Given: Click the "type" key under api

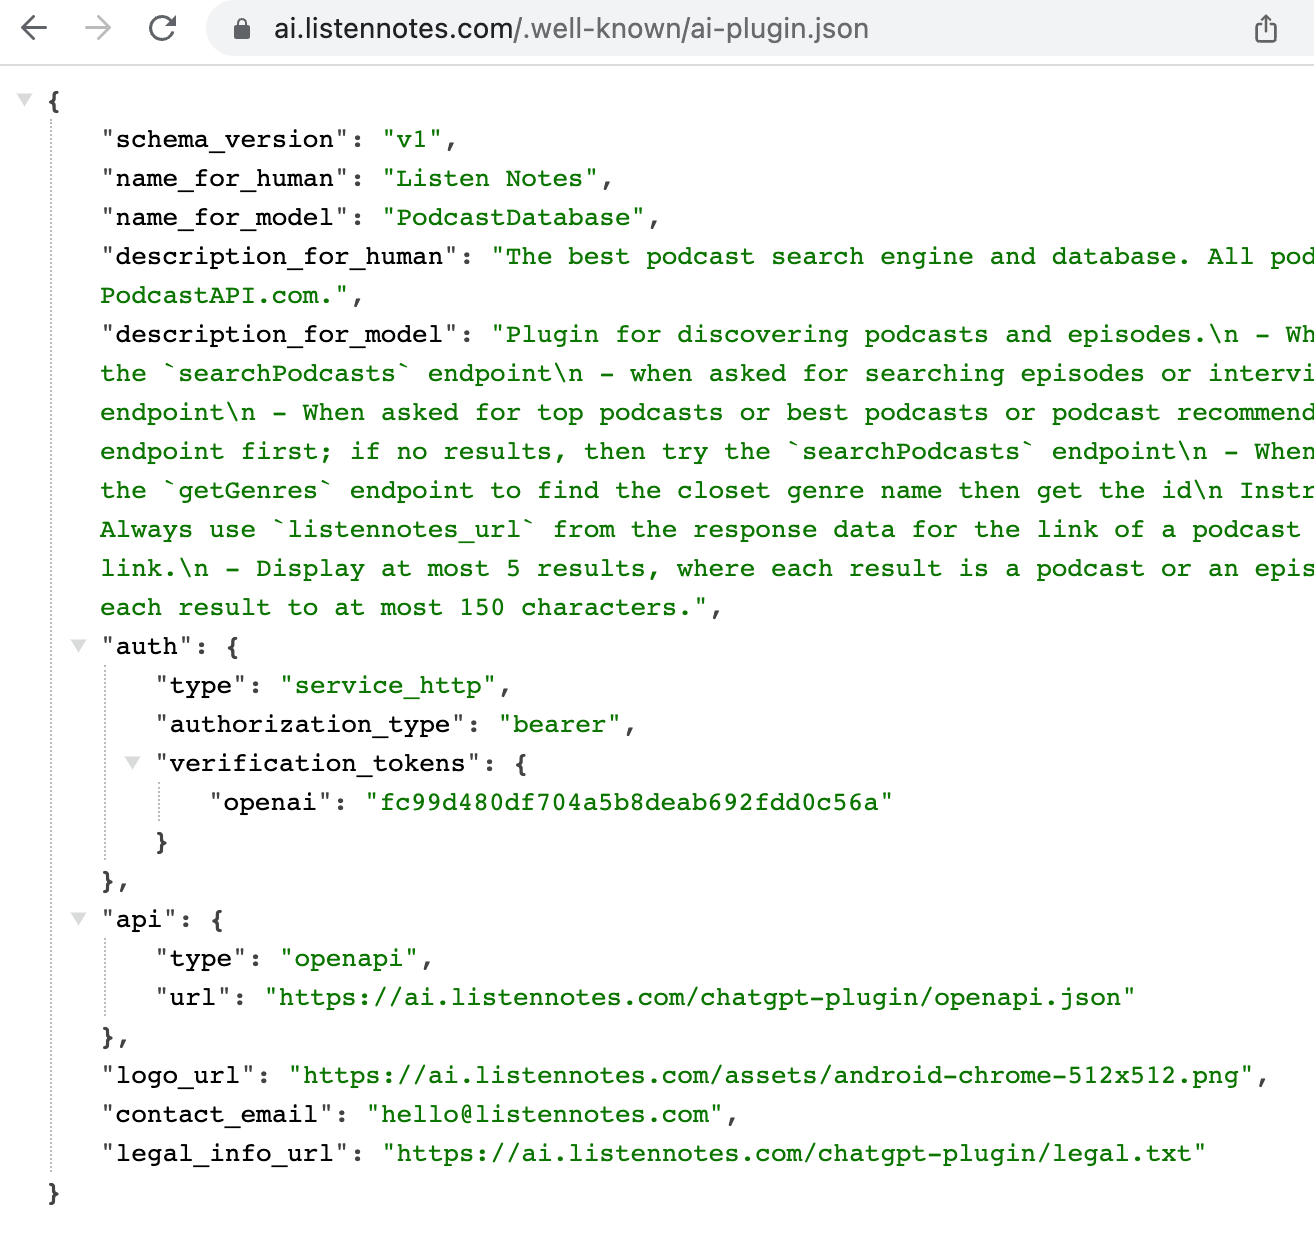Looking at the screenshot, I should pos(201,958).
